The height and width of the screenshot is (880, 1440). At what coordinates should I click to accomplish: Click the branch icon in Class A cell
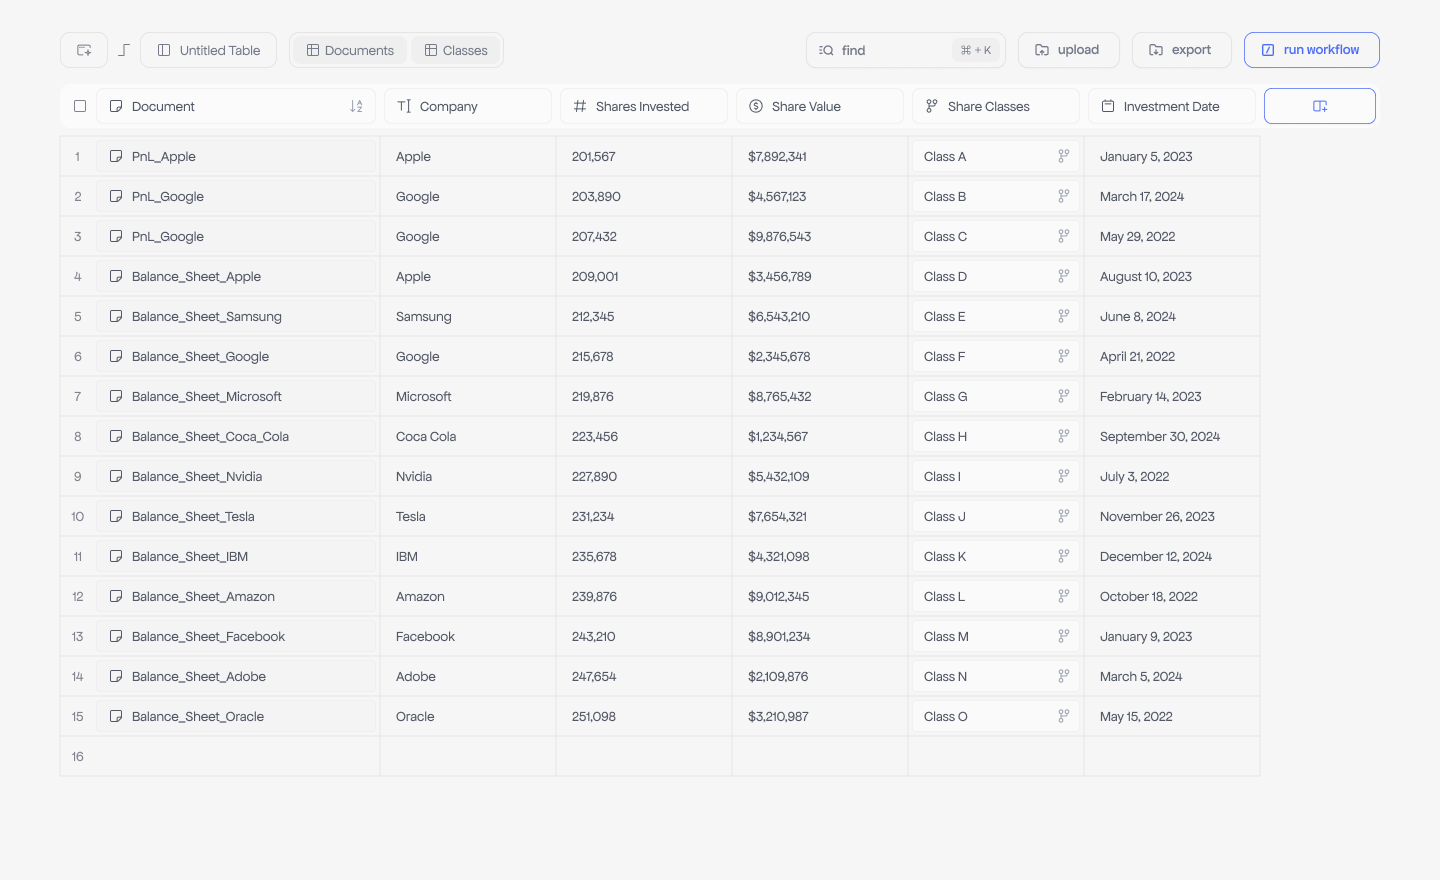coord(1064,156)
